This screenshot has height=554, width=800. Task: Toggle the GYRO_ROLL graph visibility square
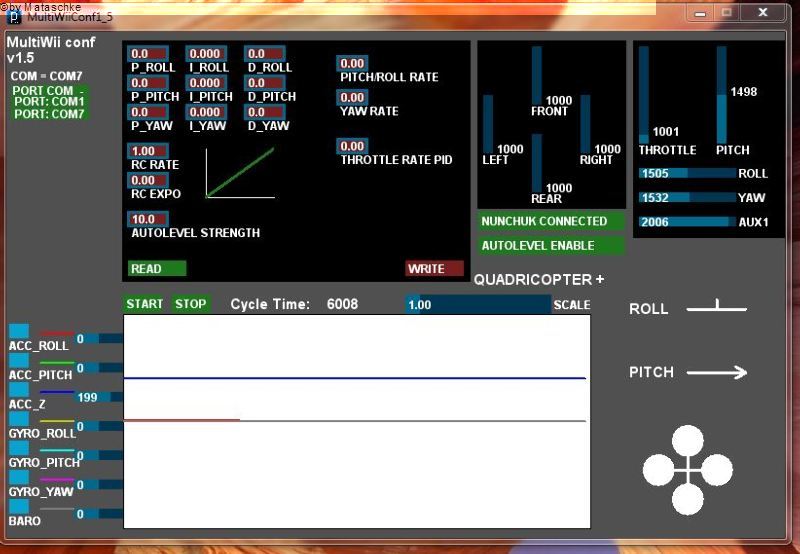[x=19, y=418]
